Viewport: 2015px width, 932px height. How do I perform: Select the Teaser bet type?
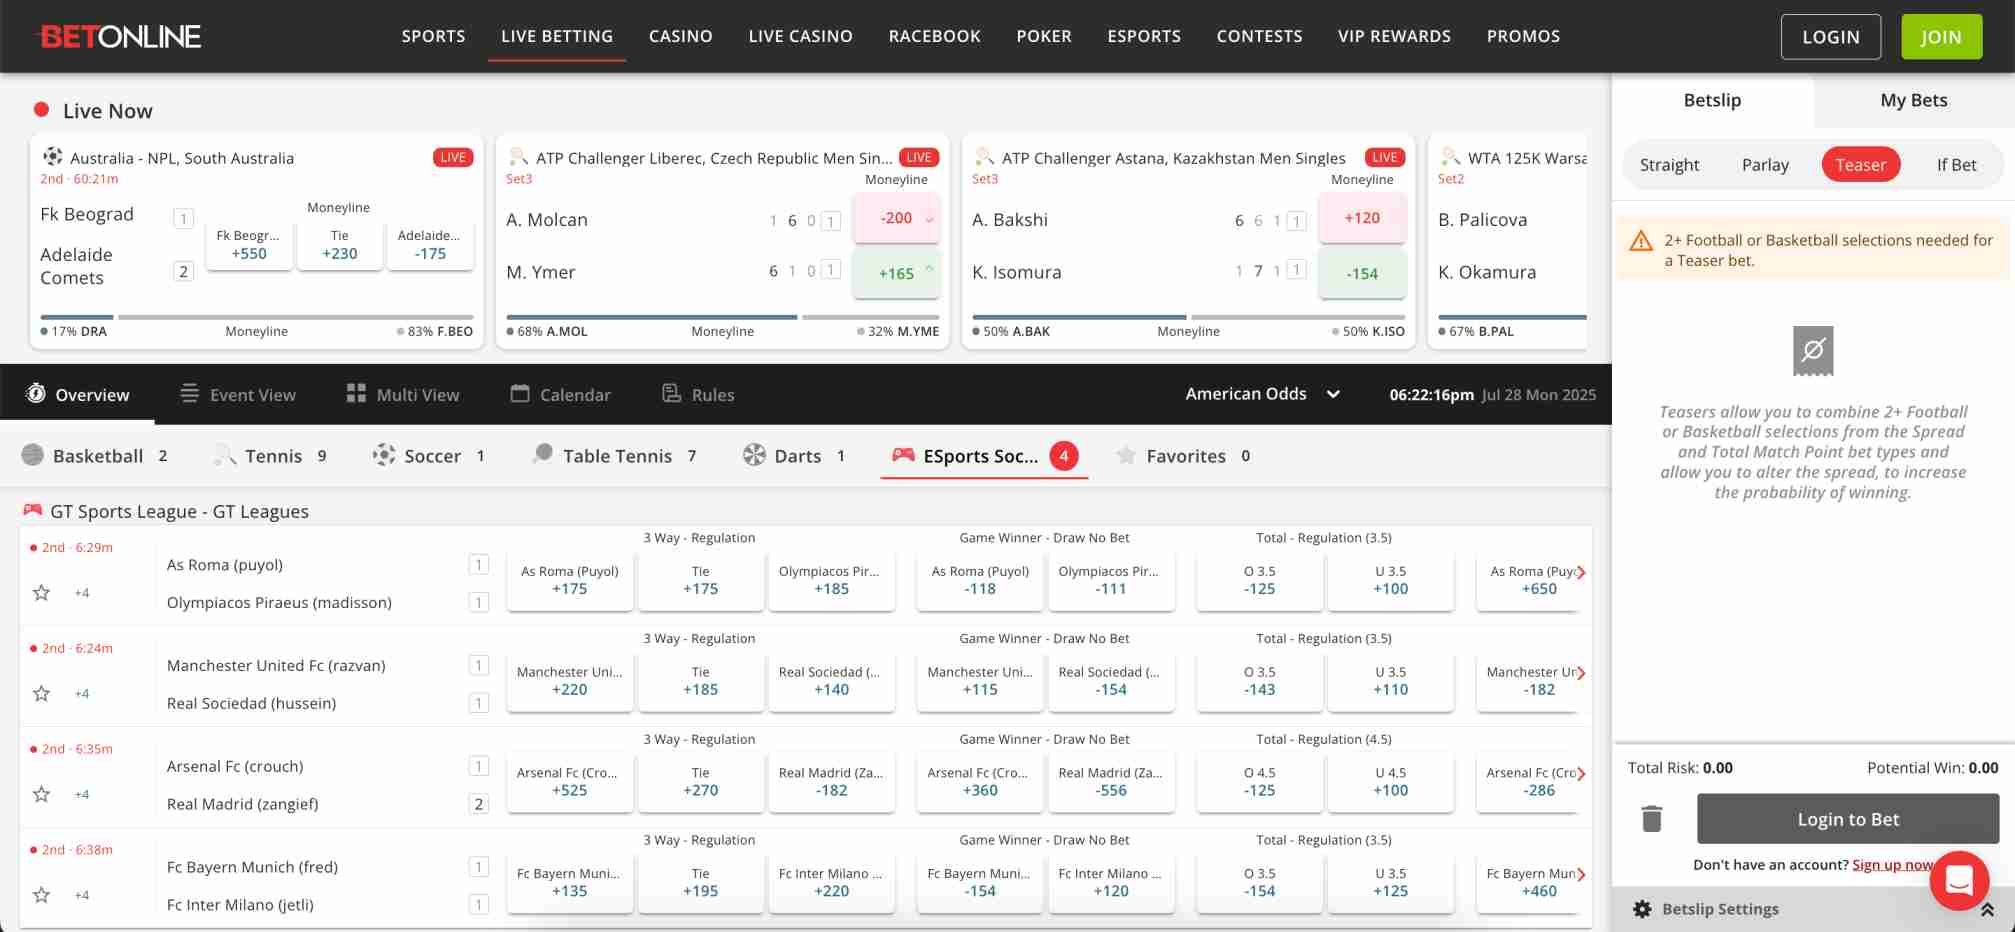point(1860,165)
